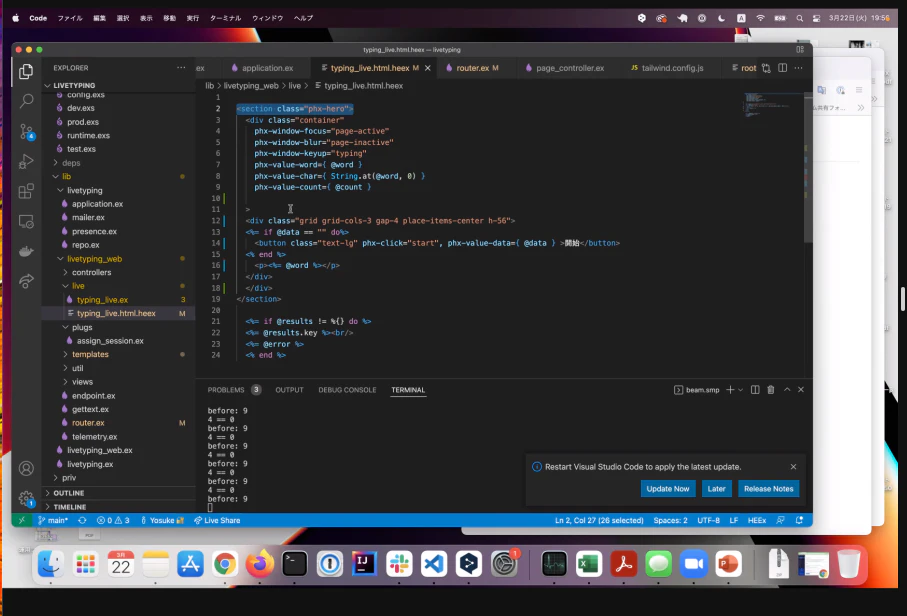Open the Live Share activity bar view
The image size is (907, 616).
point(26,282)
